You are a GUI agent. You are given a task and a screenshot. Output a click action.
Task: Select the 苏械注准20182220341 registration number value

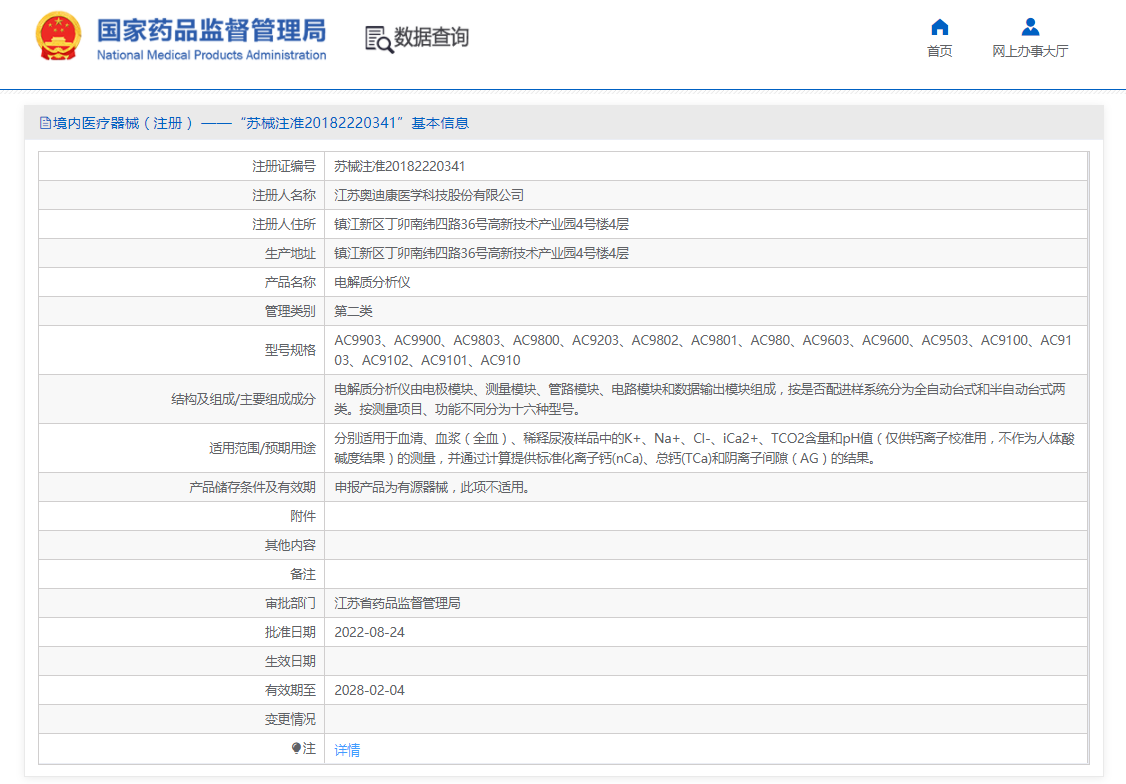(x=399, y=166)
